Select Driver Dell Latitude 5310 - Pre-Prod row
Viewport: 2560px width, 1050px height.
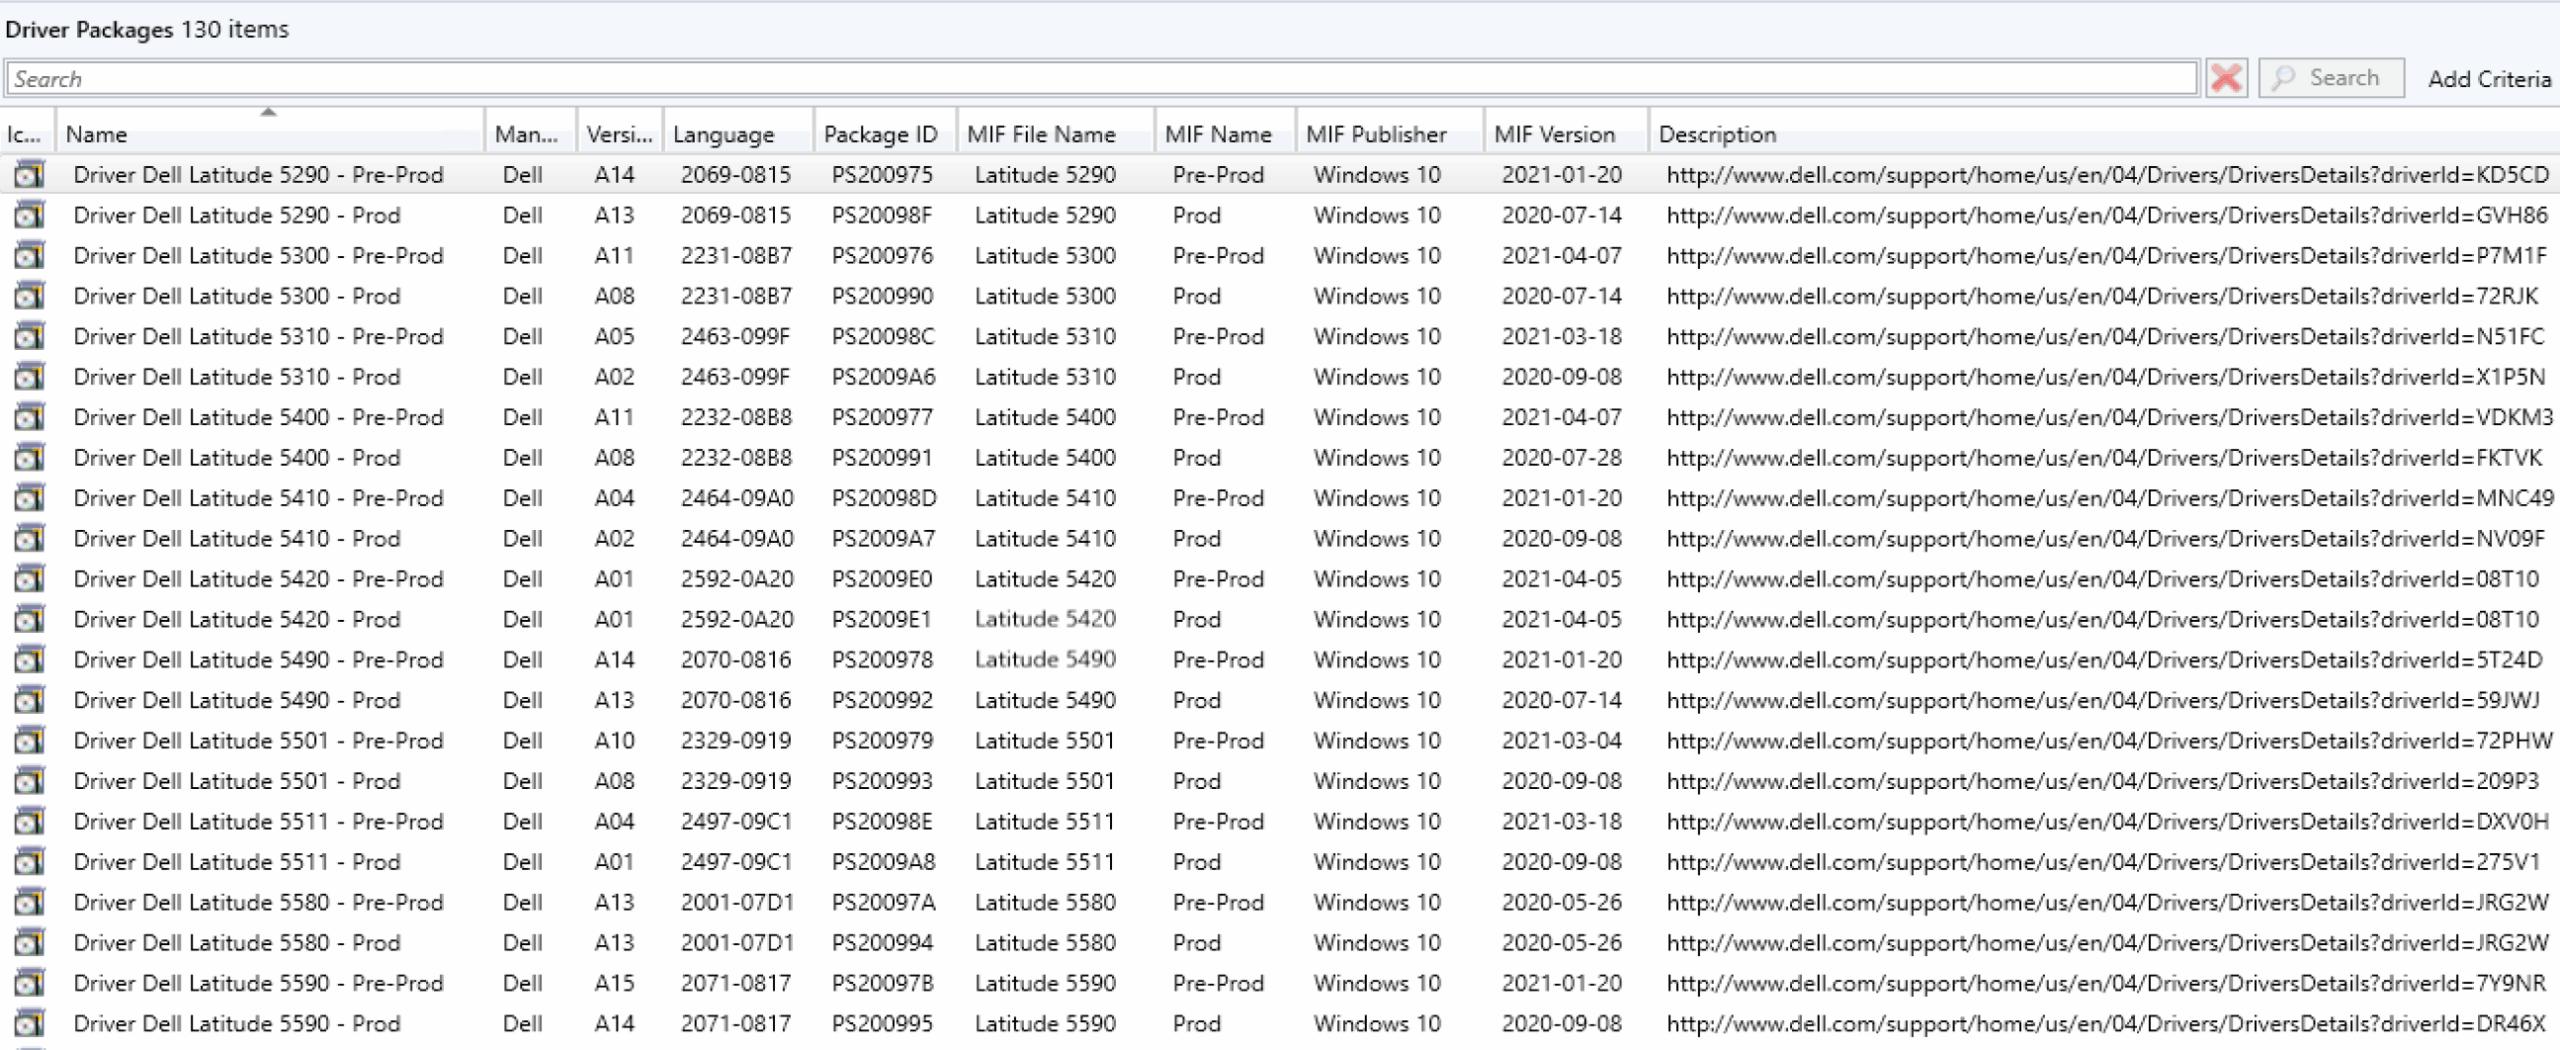click(x=258, y=337)
